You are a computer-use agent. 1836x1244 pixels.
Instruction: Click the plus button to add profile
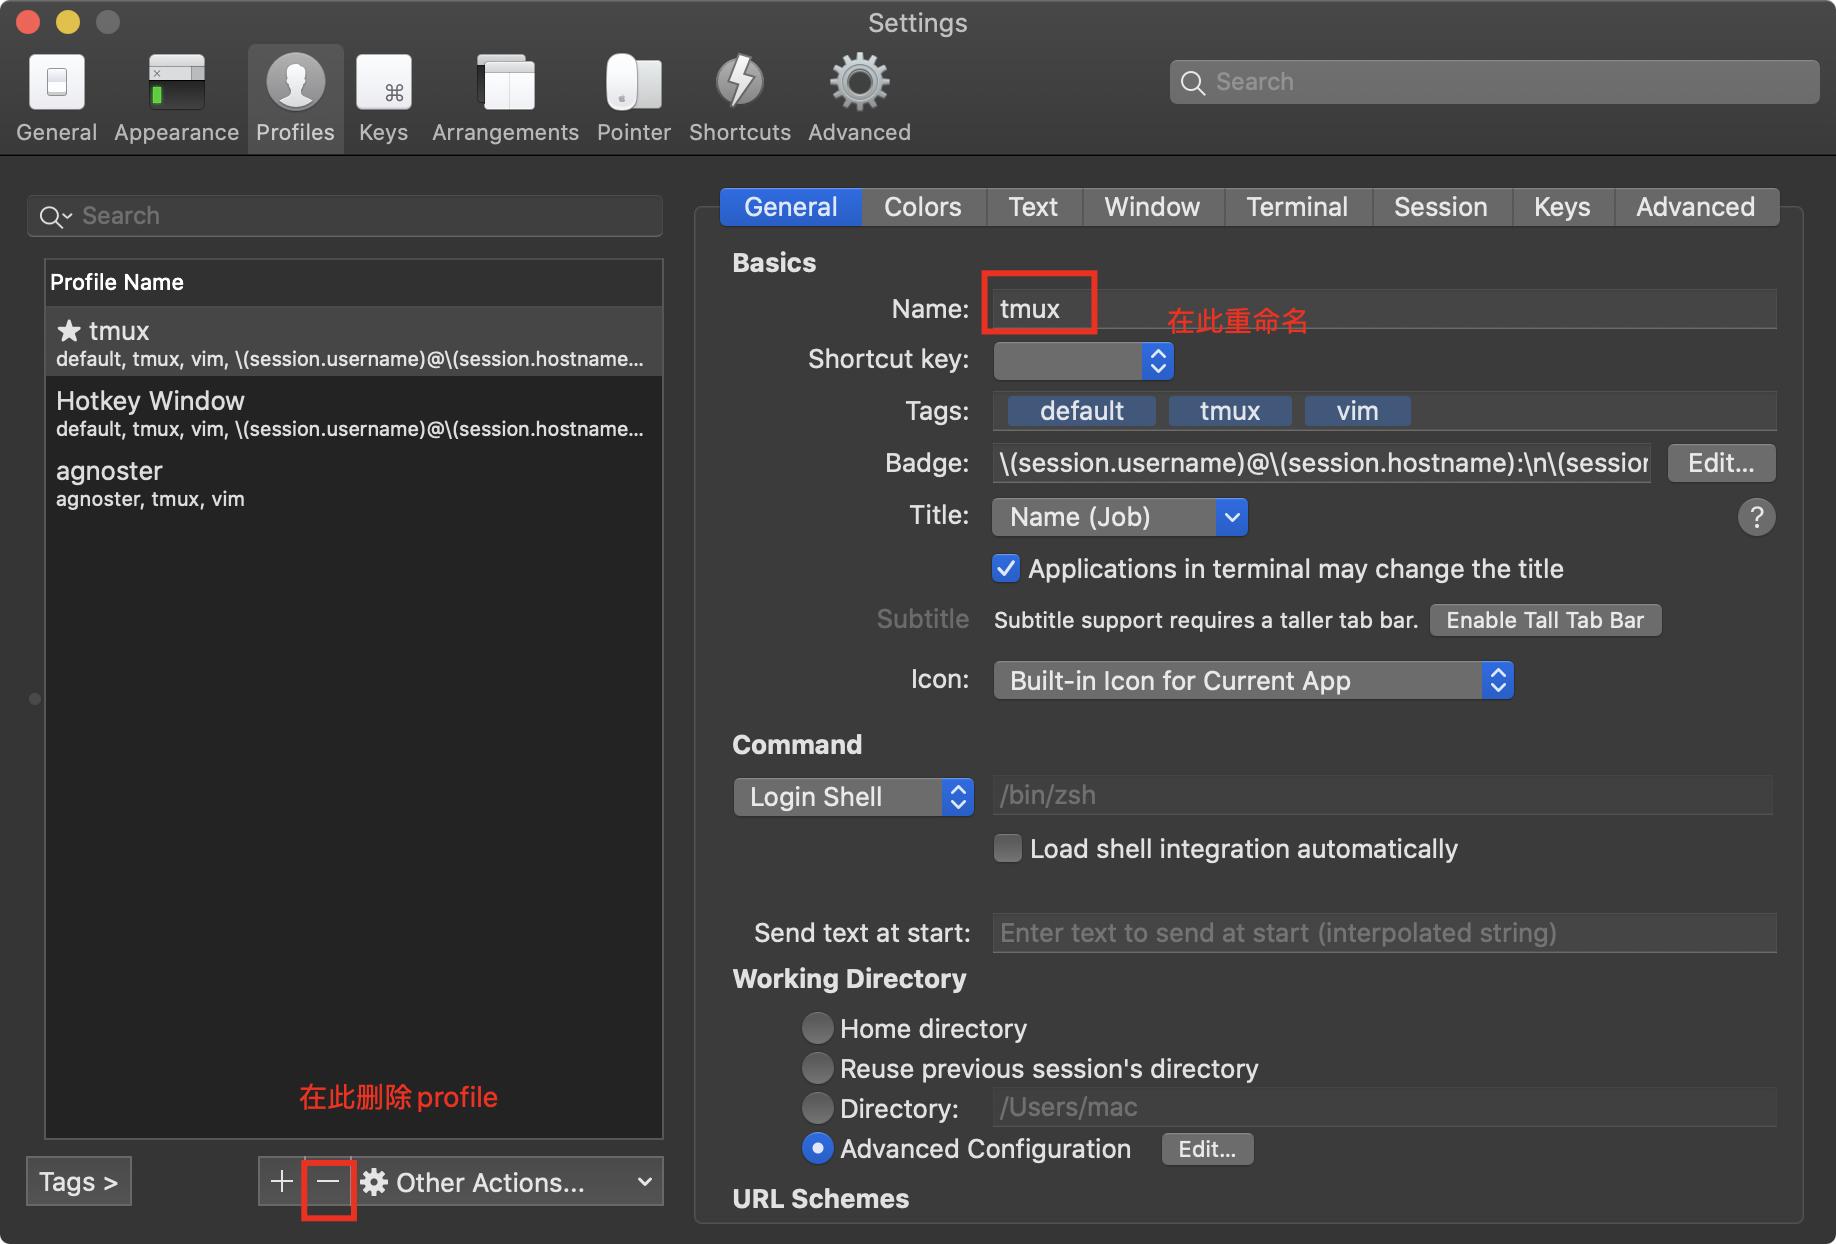(282, 1182)
